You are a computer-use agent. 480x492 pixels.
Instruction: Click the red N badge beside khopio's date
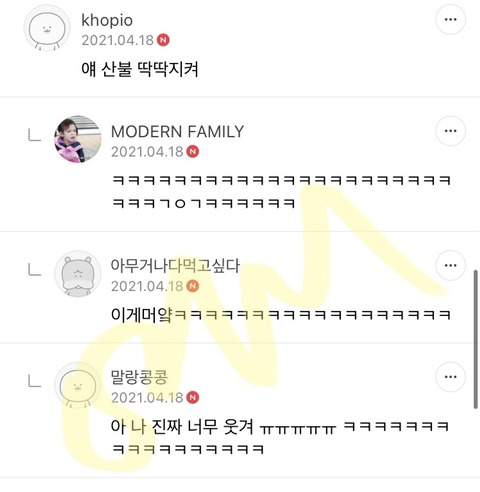pyautogui.click(x=163, y=40)
